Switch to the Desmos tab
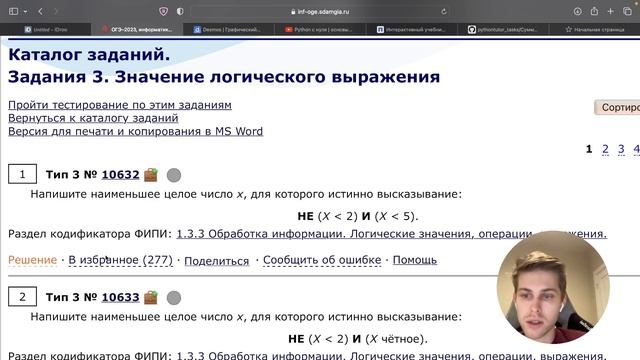Viewport: 640px width, 360px height. [x=229, y=29]
